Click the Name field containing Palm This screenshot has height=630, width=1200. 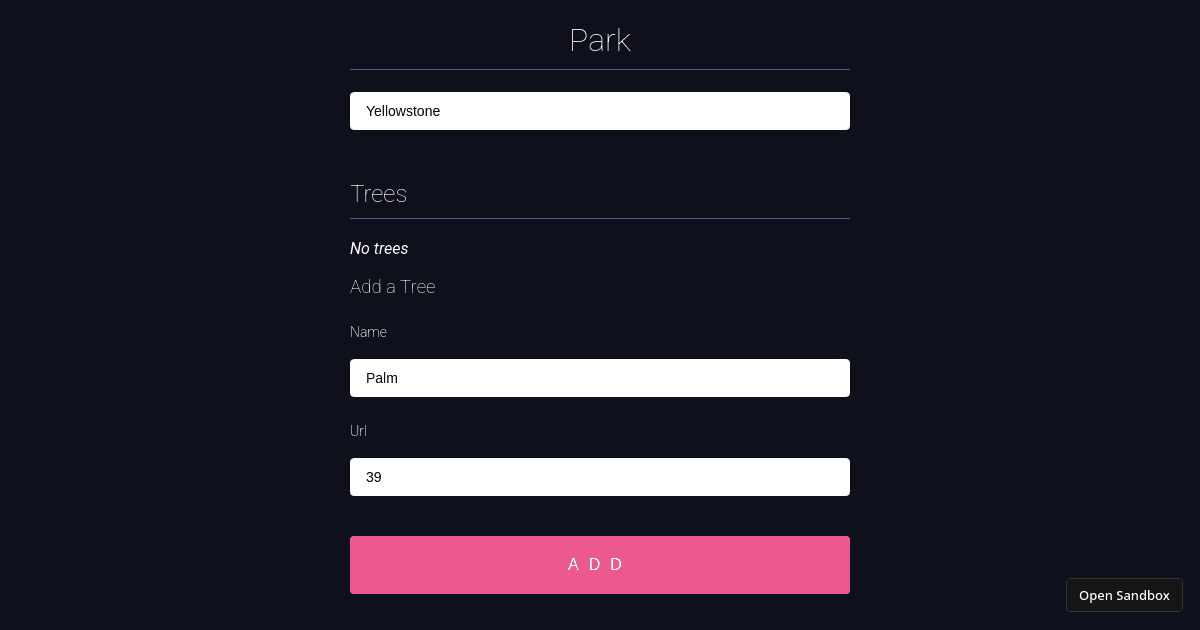[600, 378]
